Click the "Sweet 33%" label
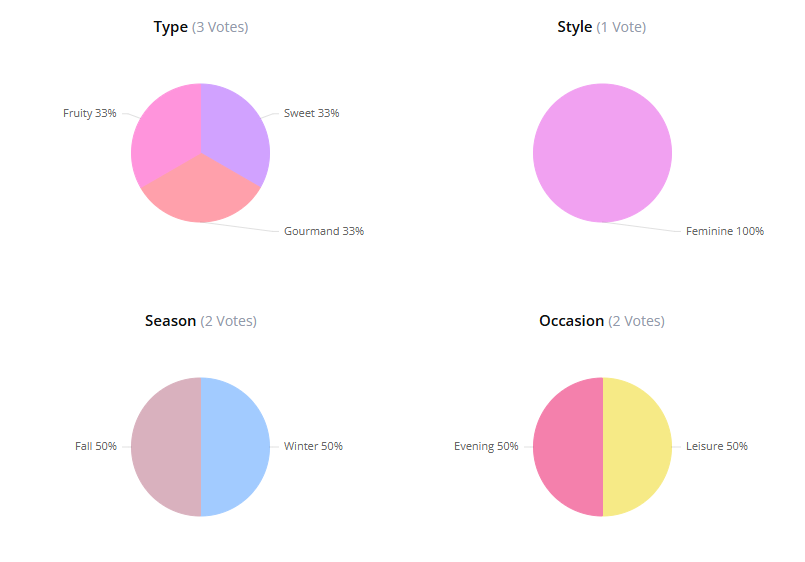Image resolution: width=805 pixels, height=562 pixels. [311, 113]
